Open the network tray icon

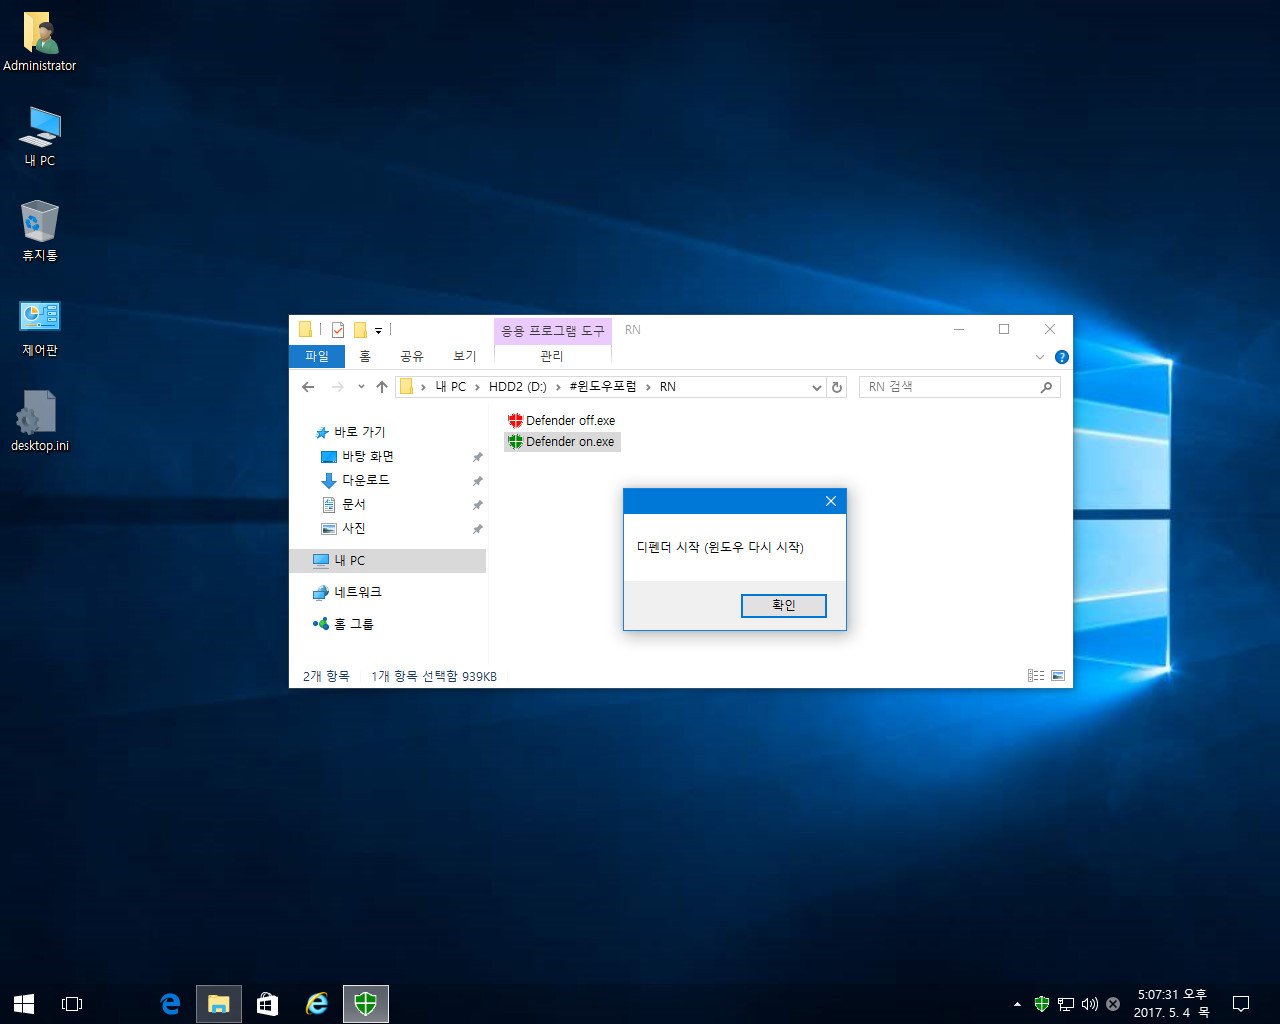point(1066,1004)
